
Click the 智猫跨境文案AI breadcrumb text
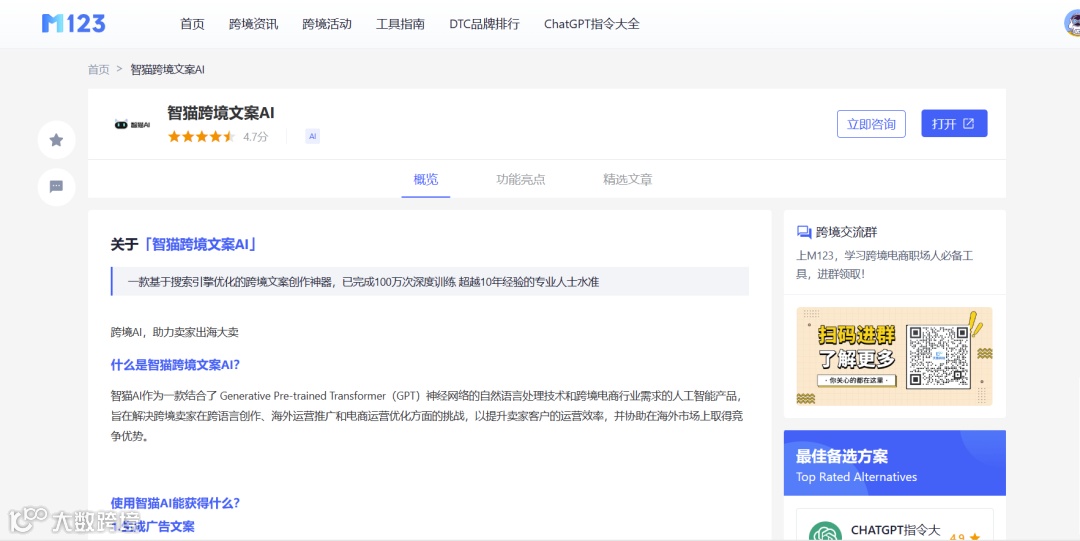[x=167, y=70]
